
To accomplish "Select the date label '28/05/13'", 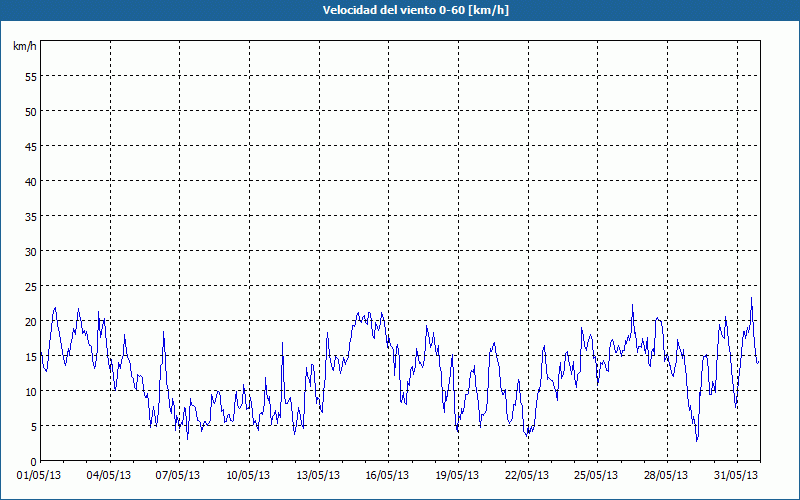I will tap(666, 475).
